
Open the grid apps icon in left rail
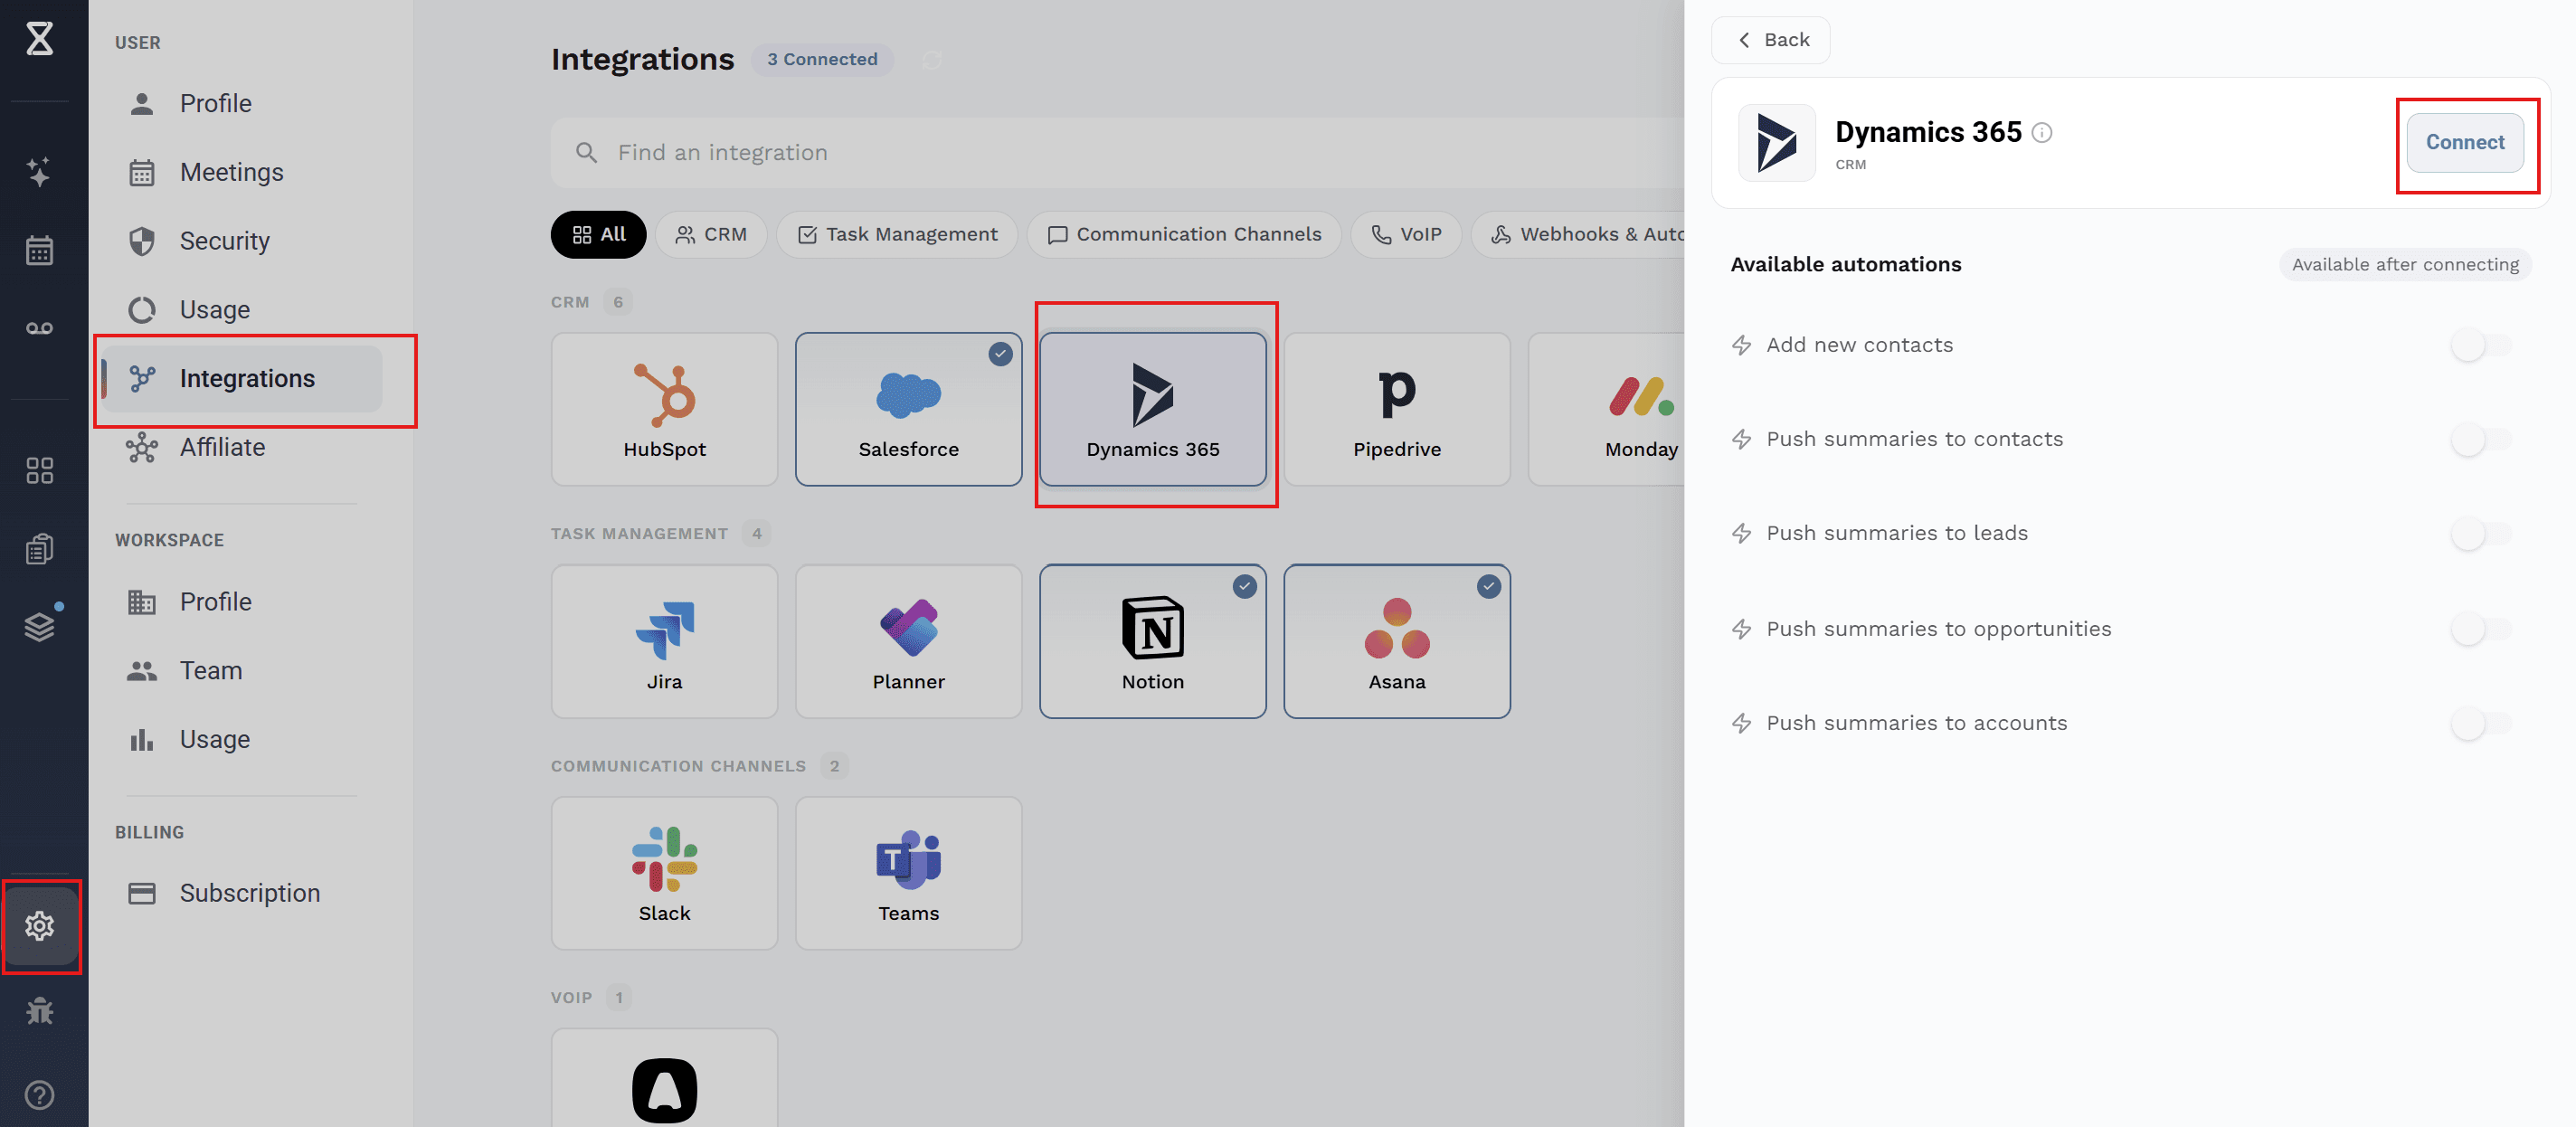tap(39, 470)
